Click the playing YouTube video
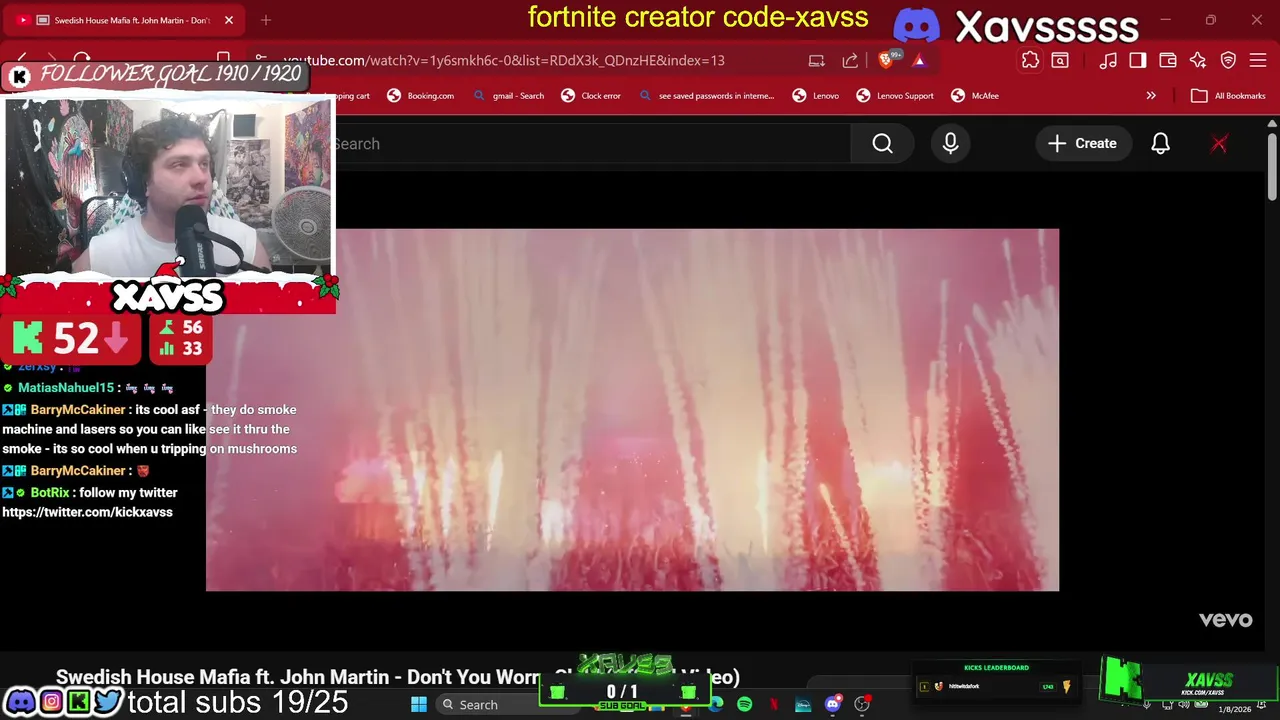 [x=632, y=410]
